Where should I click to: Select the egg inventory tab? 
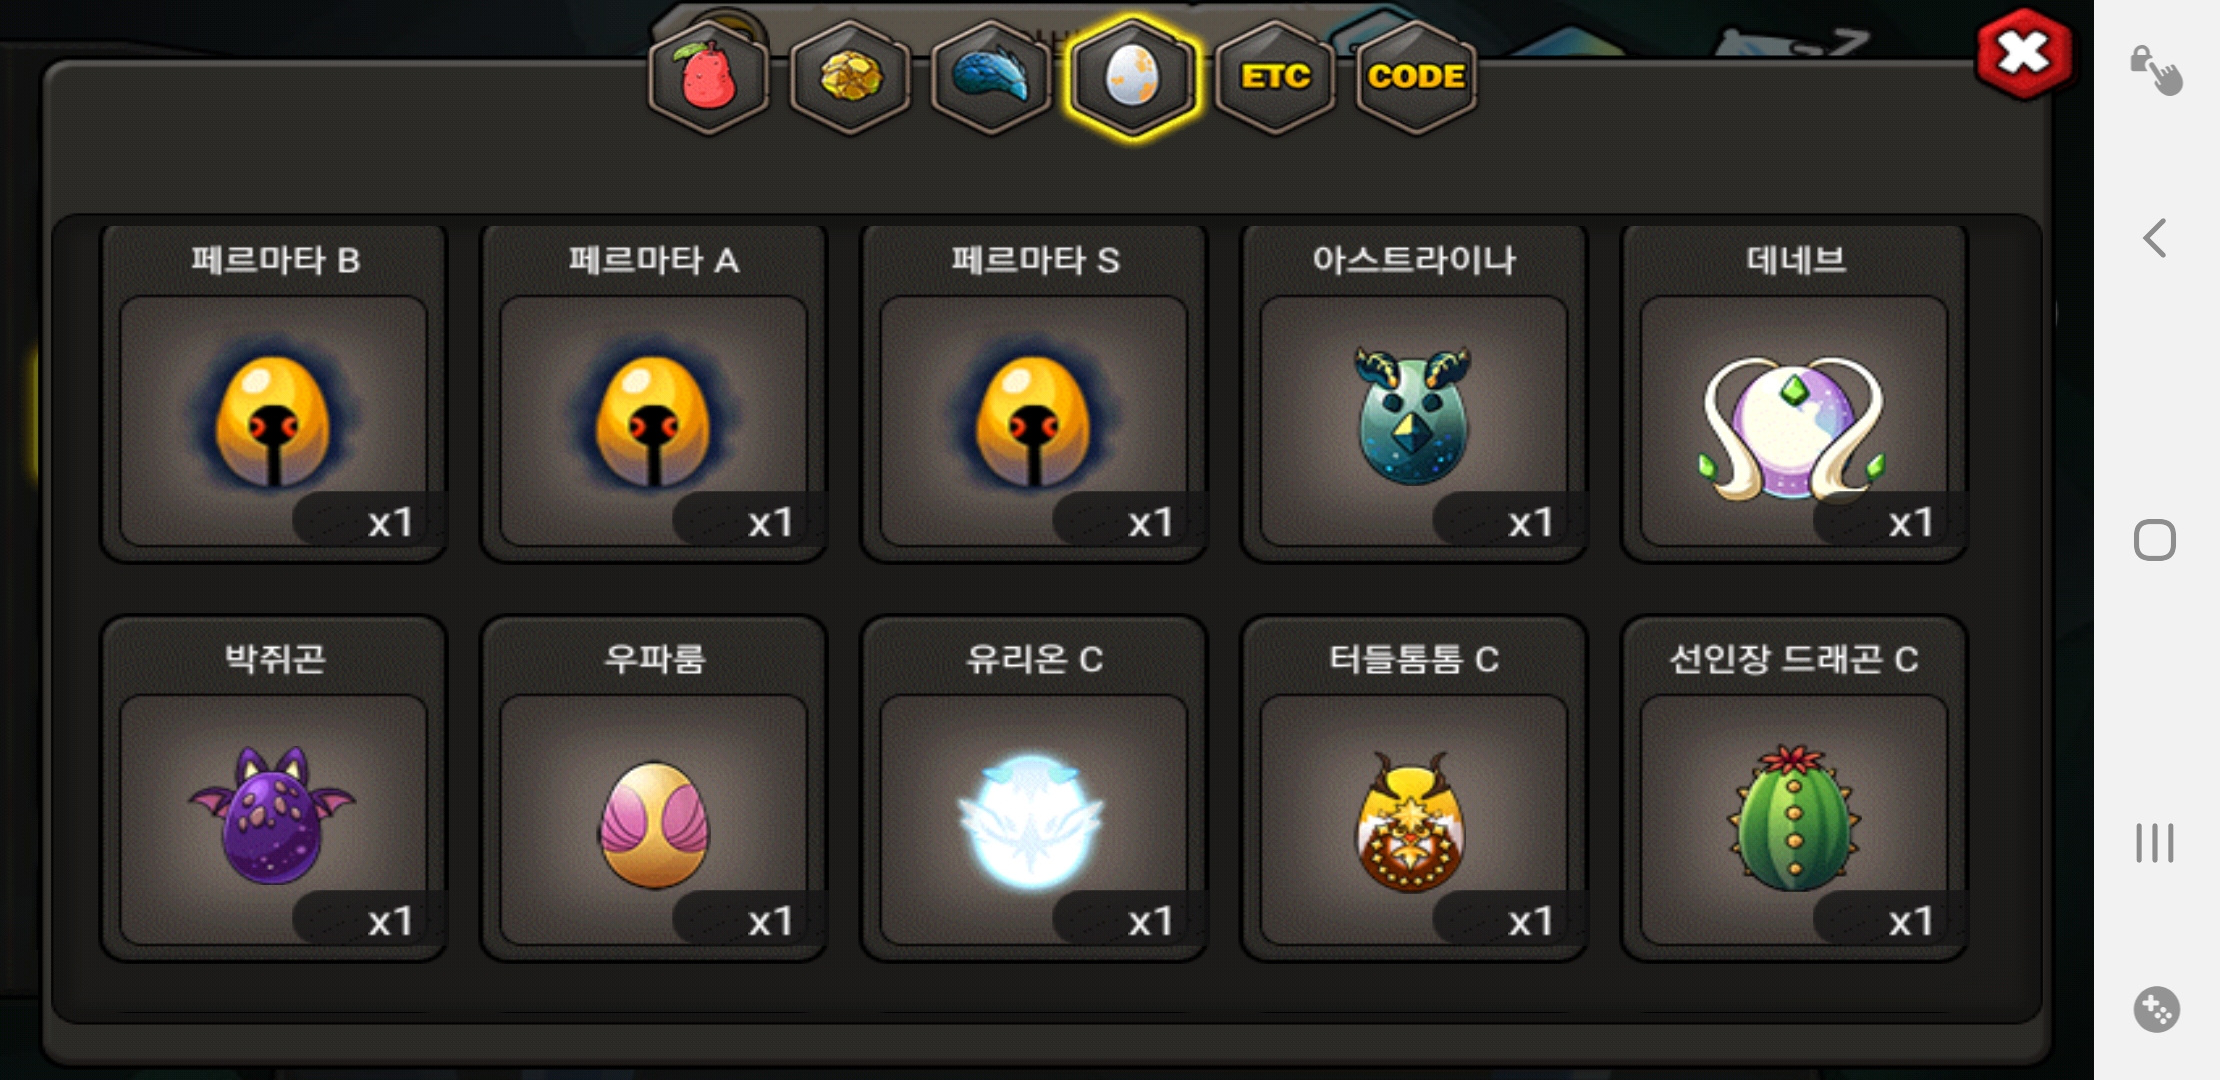click(1132, 78)
